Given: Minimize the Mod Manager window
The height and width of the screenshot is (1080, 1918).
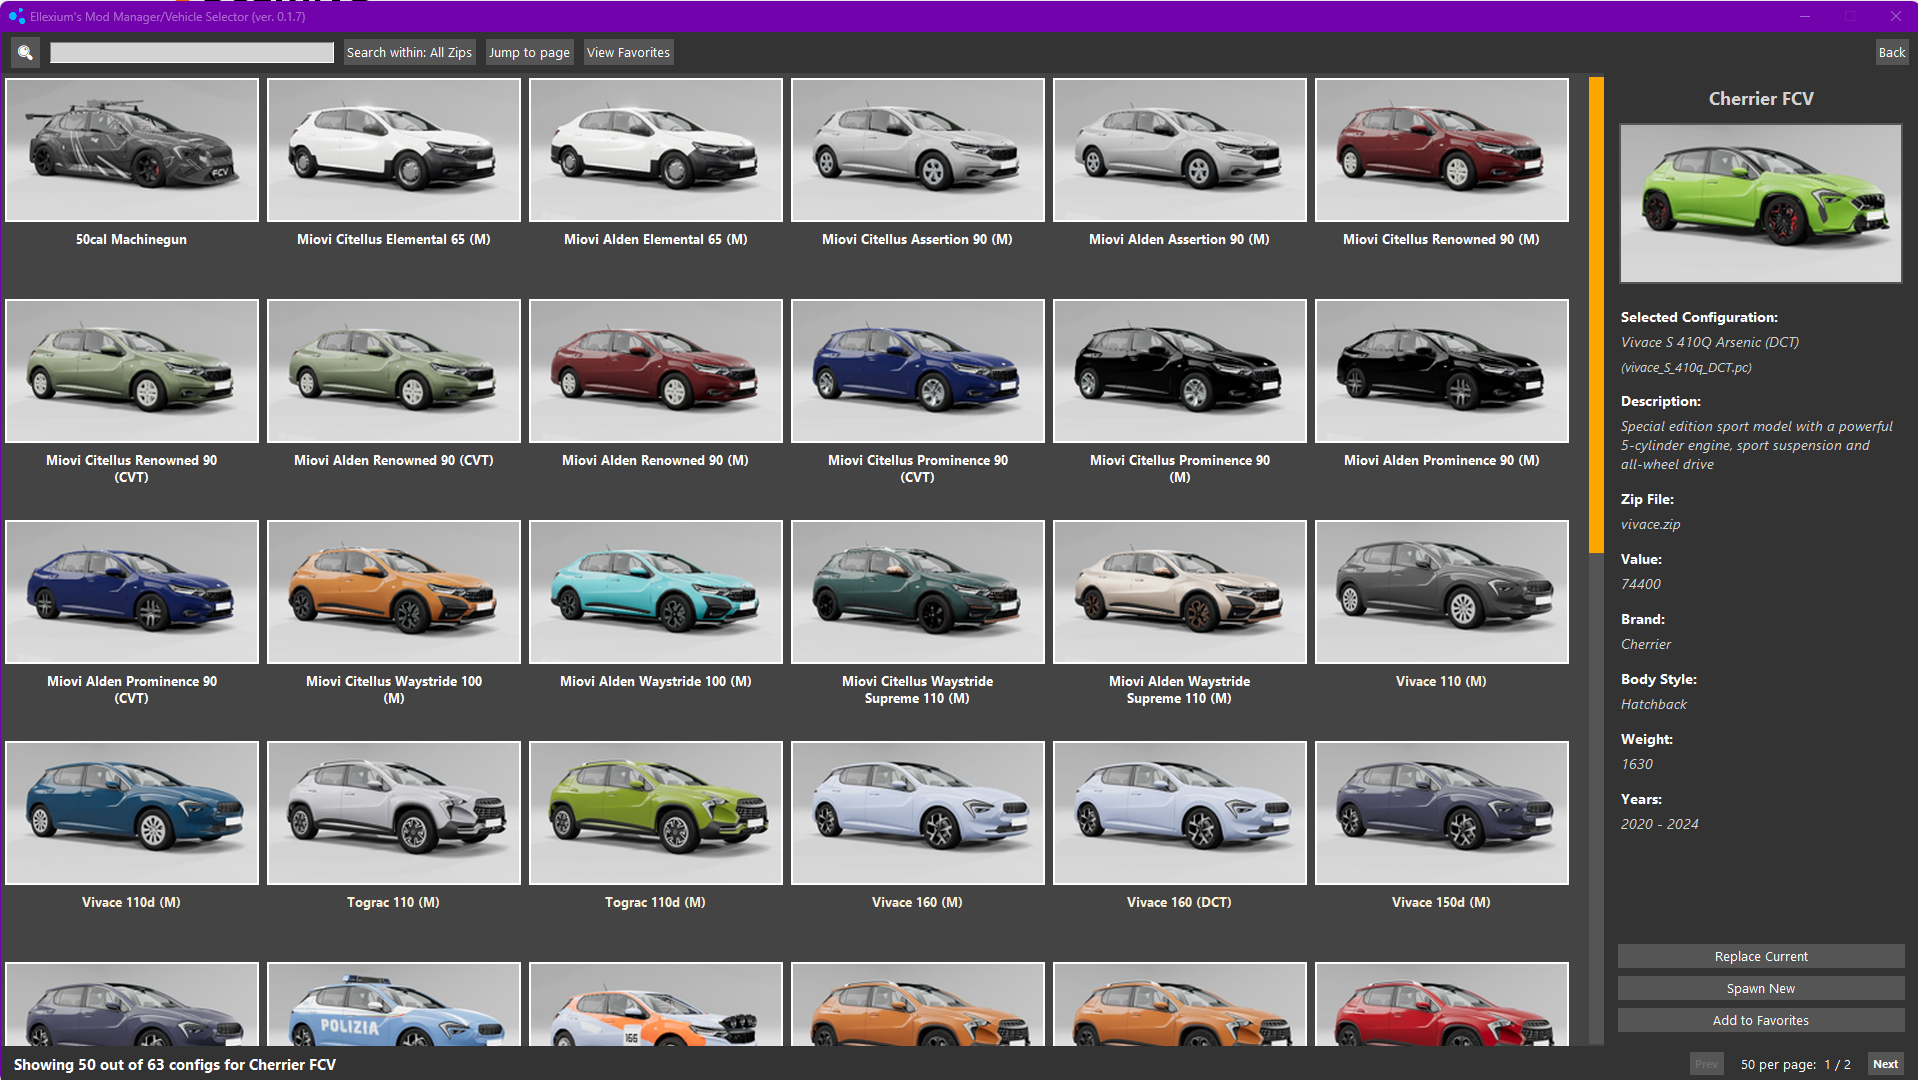Looking at the screenshot, I should point(1805,16).
